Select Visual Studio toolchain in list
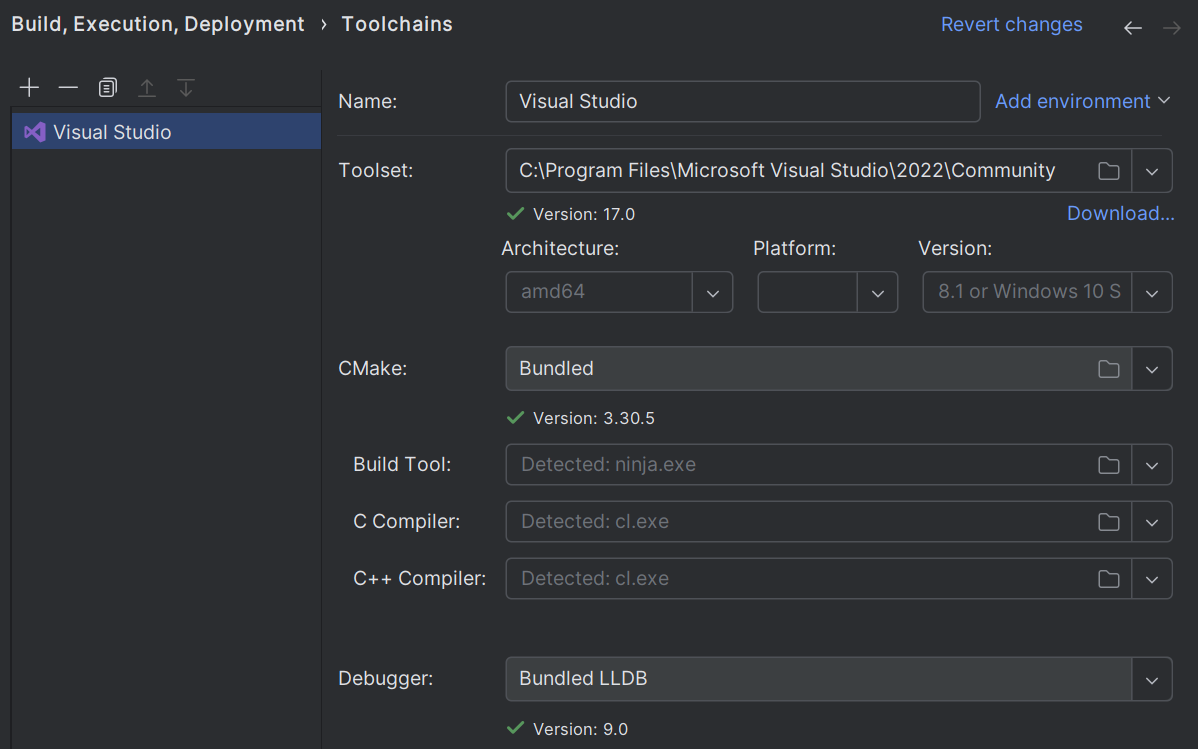Image resolution: width=1198 pixels, height=749 pixels. coord(167,131)
